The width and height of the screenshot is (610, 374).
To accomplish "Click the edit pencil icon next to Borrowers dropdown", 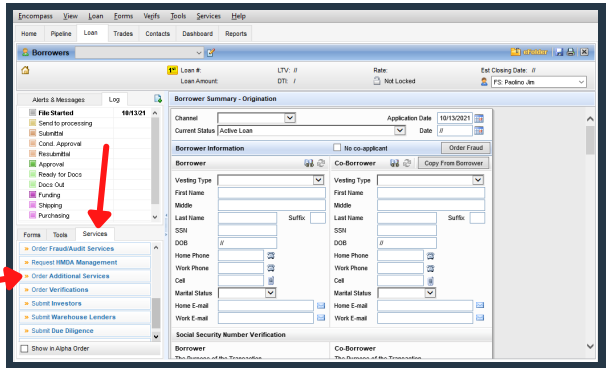I will pyautogui.click(x=211, y=53).
